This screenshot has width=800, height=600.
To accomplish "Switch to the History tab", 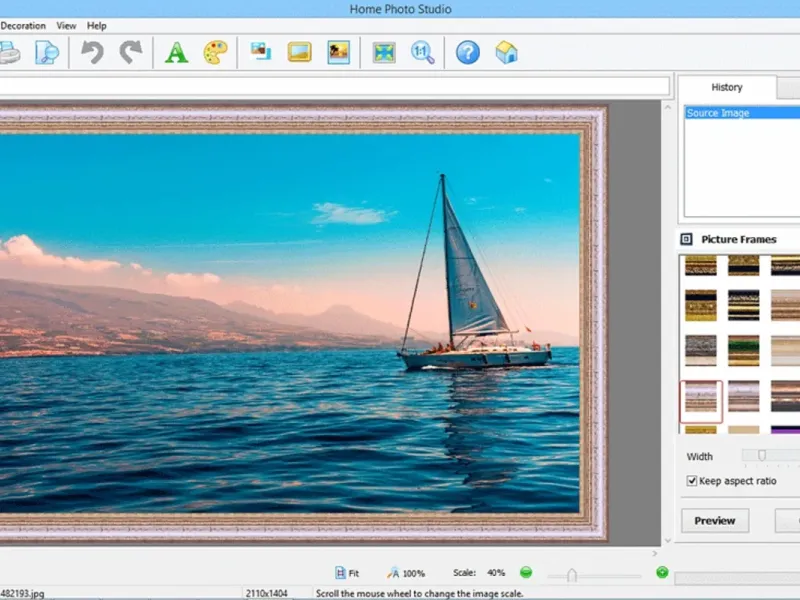I will tap(726, 88).
